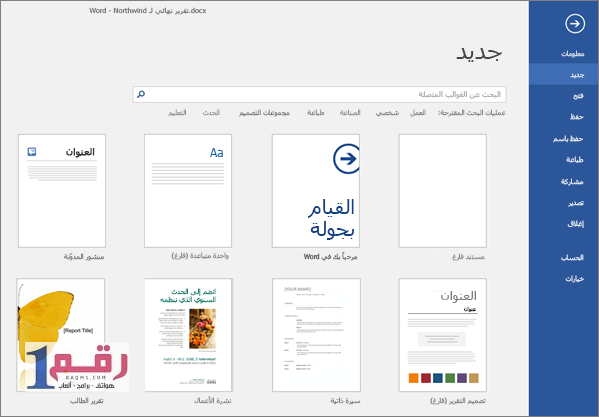Select the student report butterfly template
The image size is (599, 417).
coord(61,335)
